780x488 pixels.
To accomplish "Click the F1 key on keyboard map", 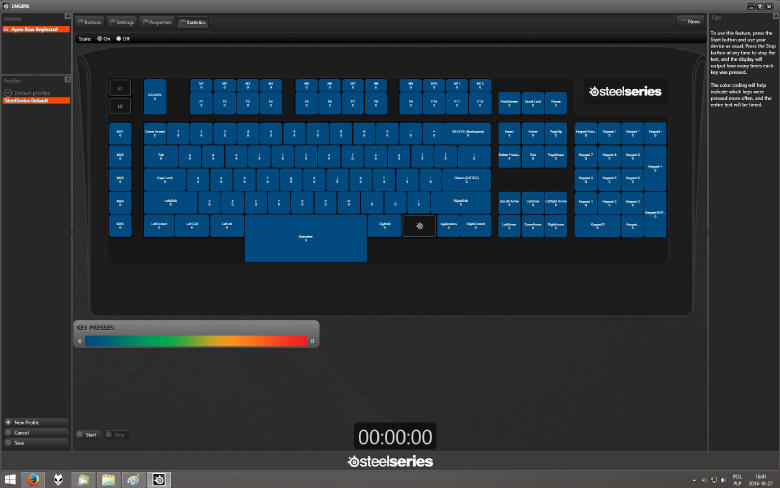I will pos(201,103).
